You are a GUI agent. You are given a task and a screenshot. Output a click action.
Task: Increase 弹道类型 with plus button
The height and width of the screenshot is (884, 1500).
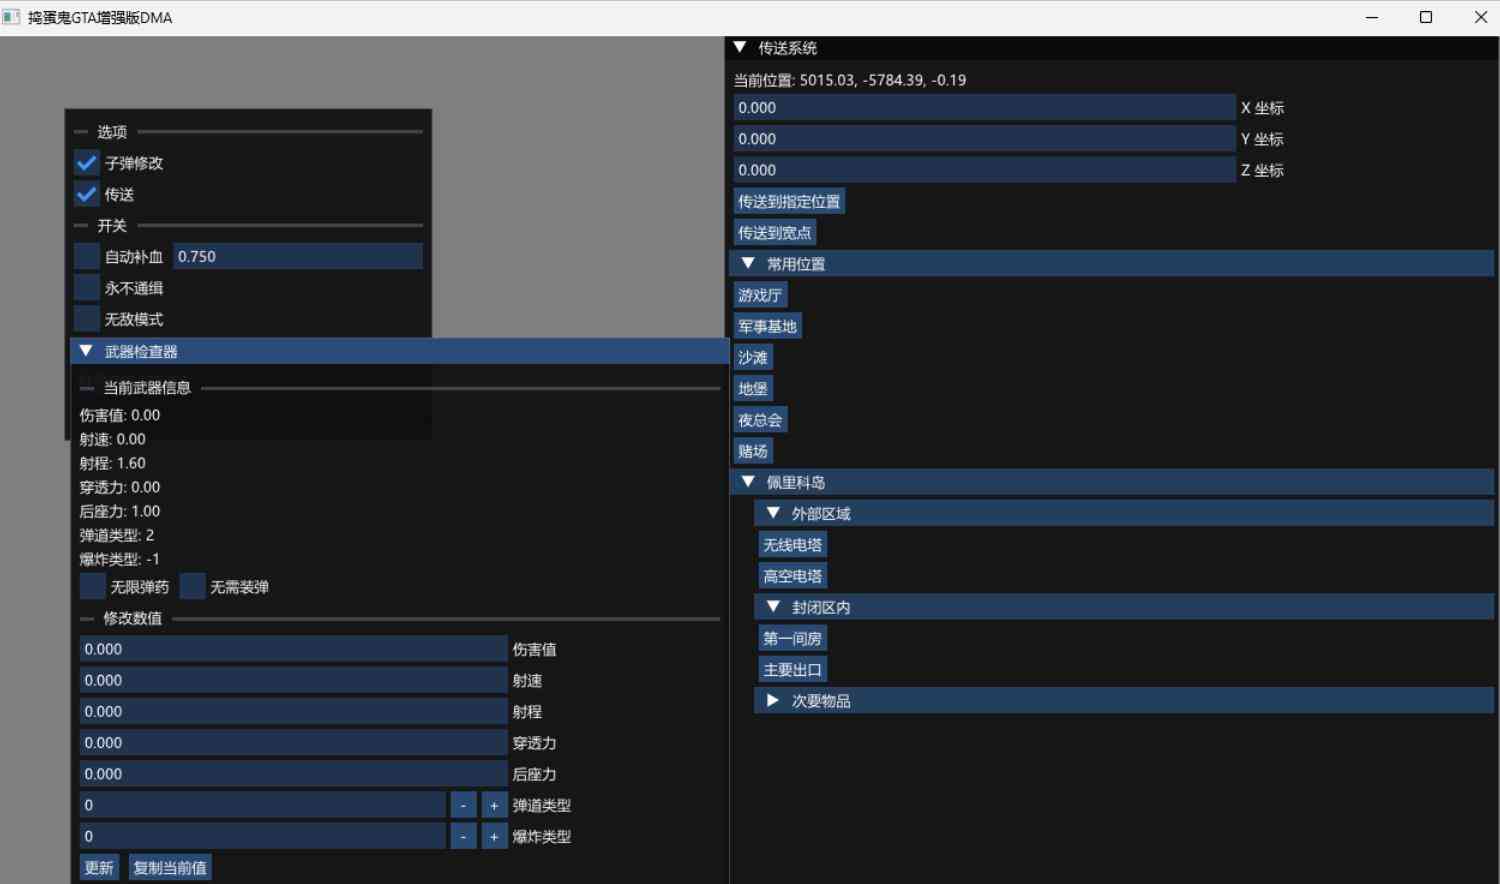coord(494,806)
